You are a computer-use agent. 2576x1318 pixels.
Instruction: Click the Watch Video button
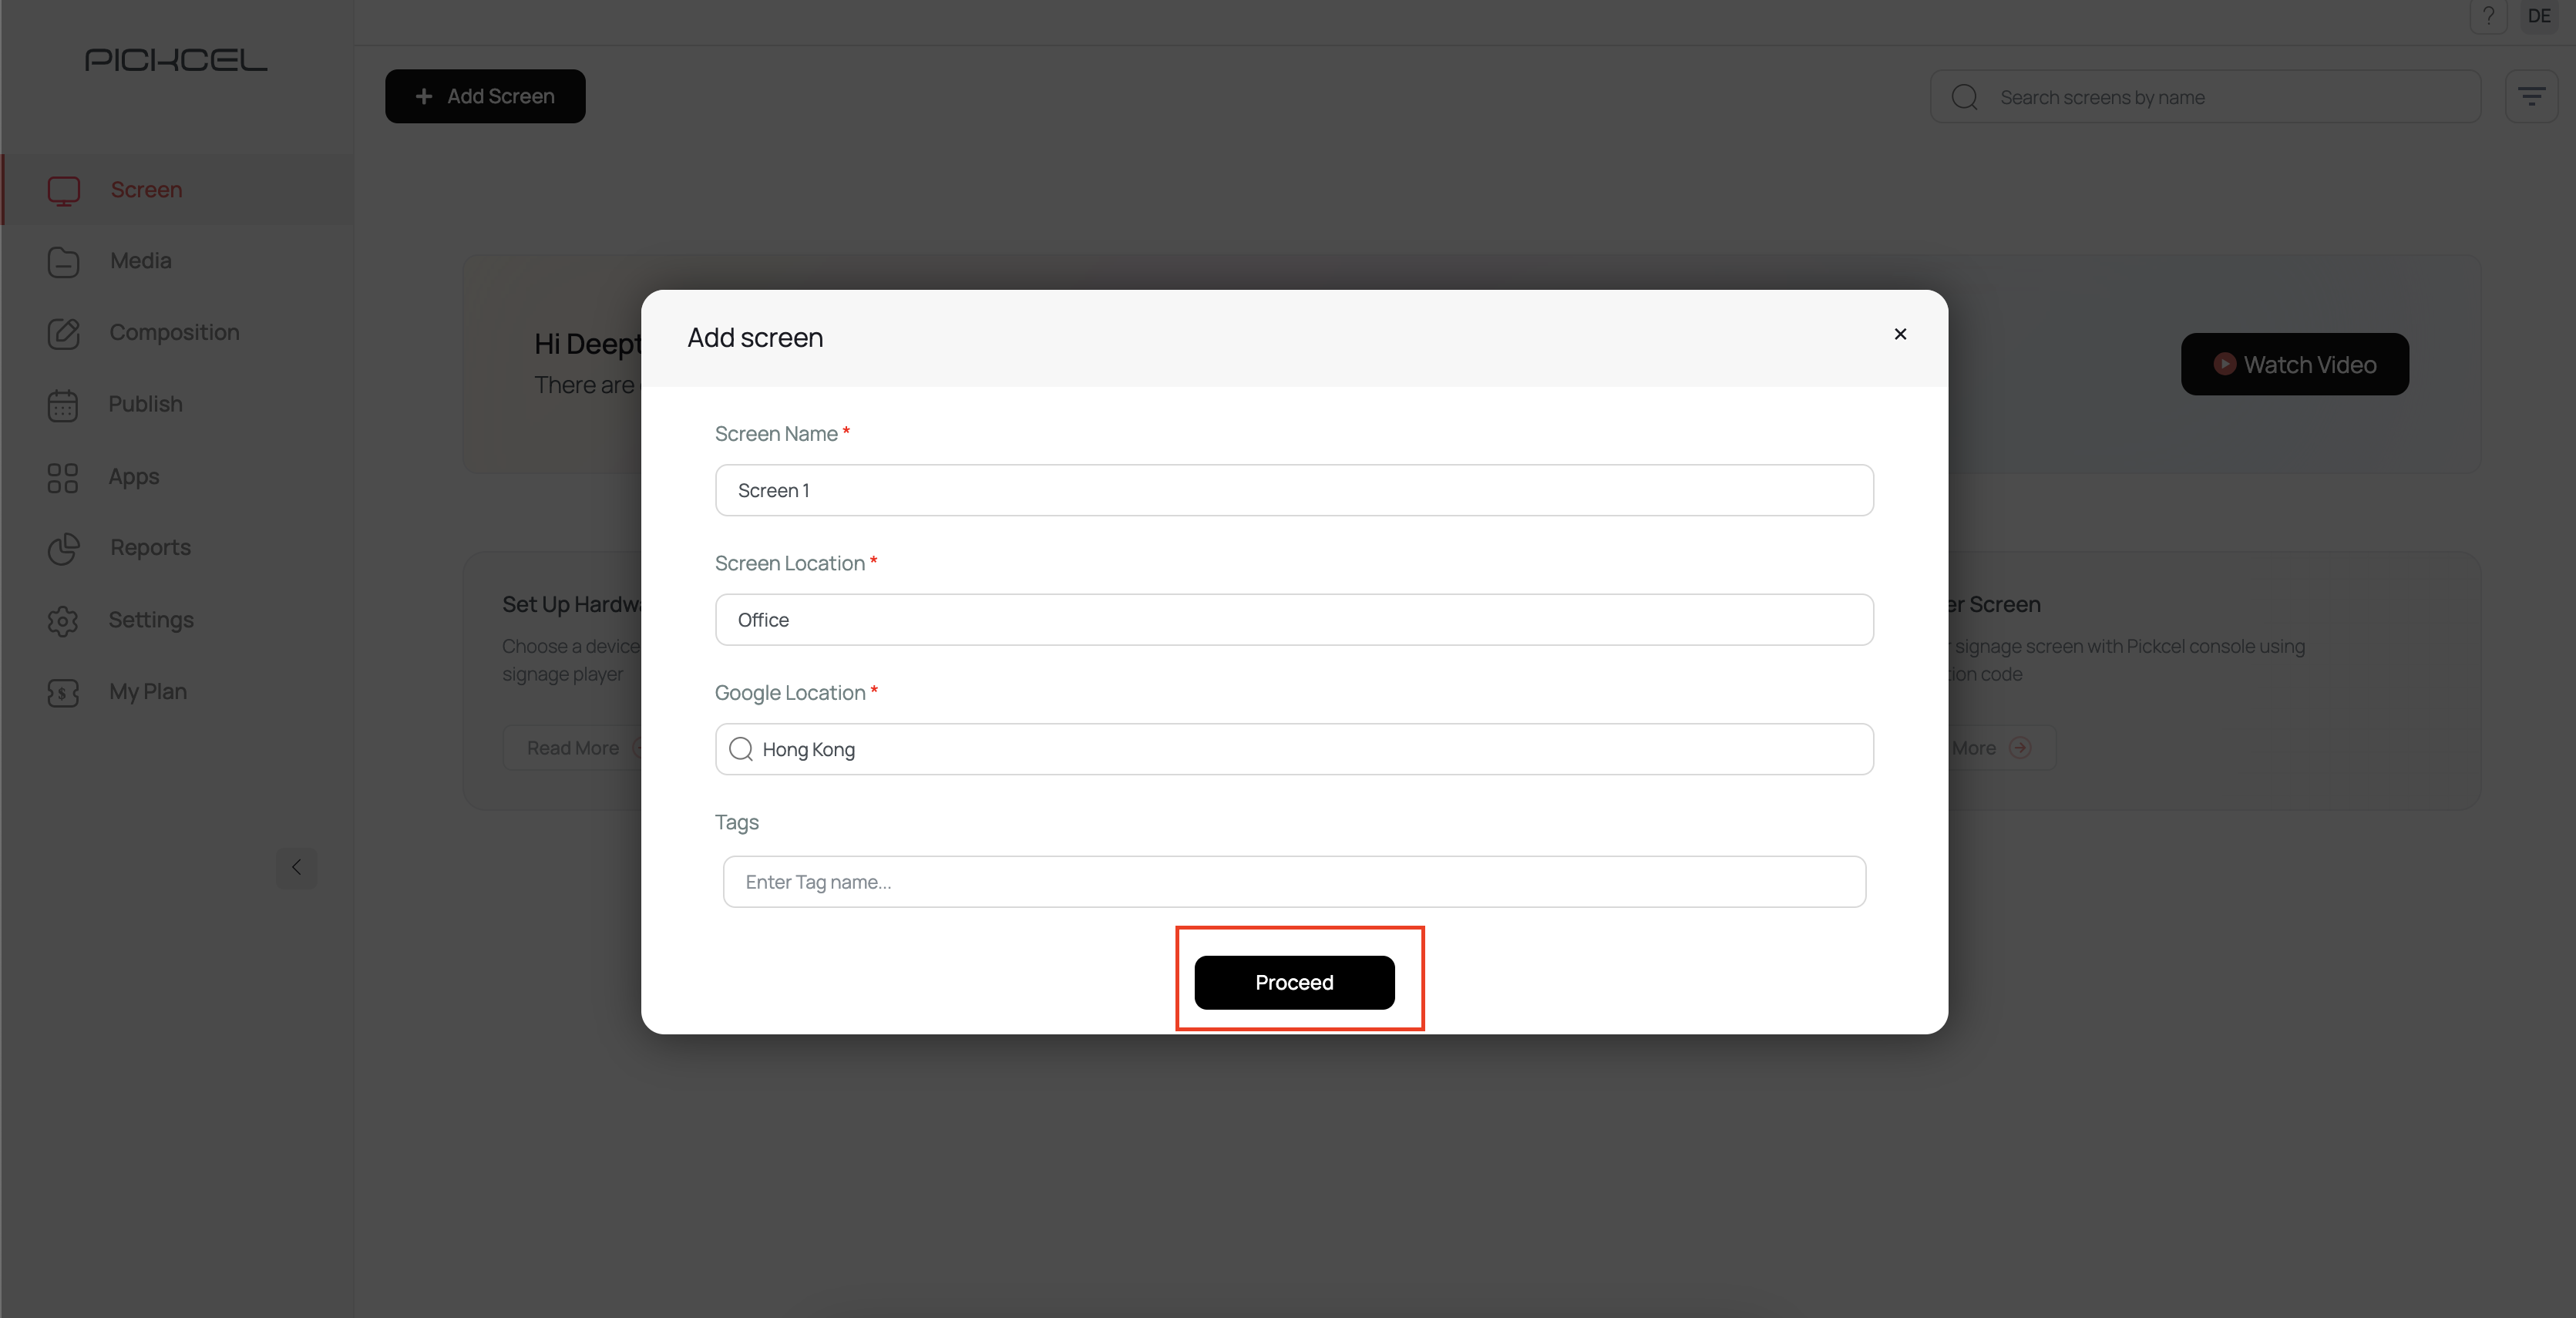(x=2294, y=364)
